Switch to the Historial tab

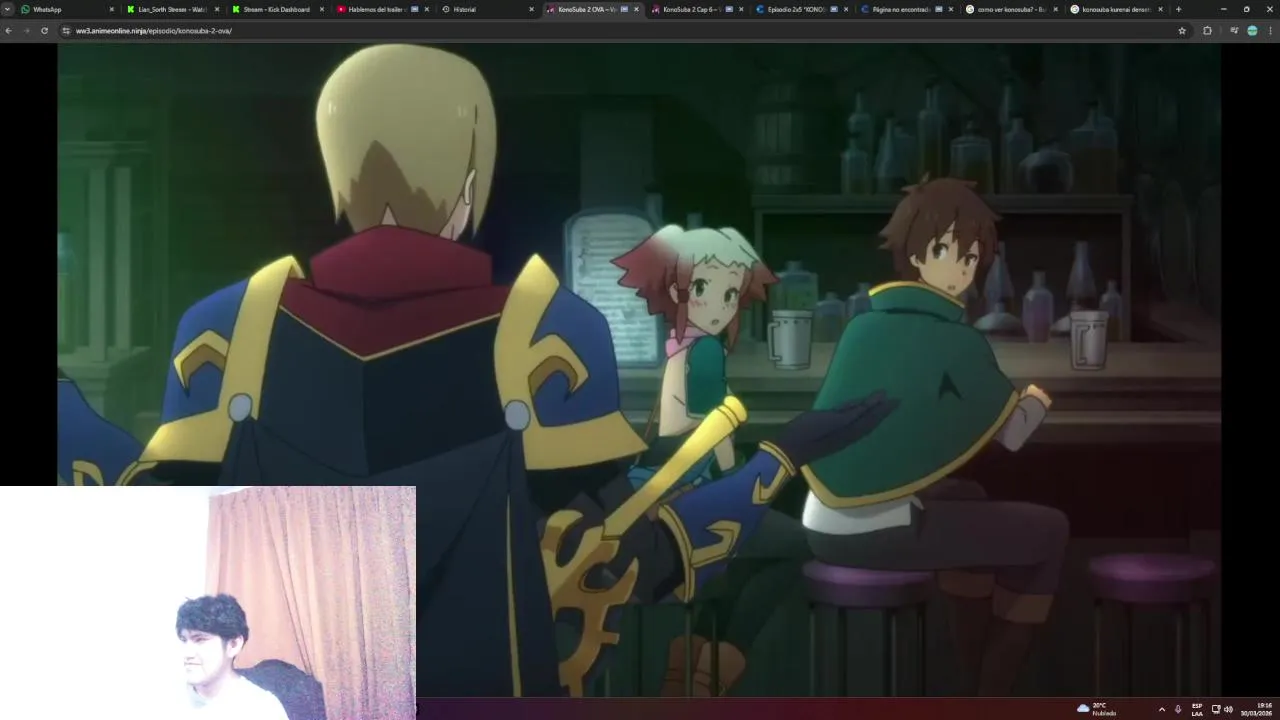(x=485, y=9)
